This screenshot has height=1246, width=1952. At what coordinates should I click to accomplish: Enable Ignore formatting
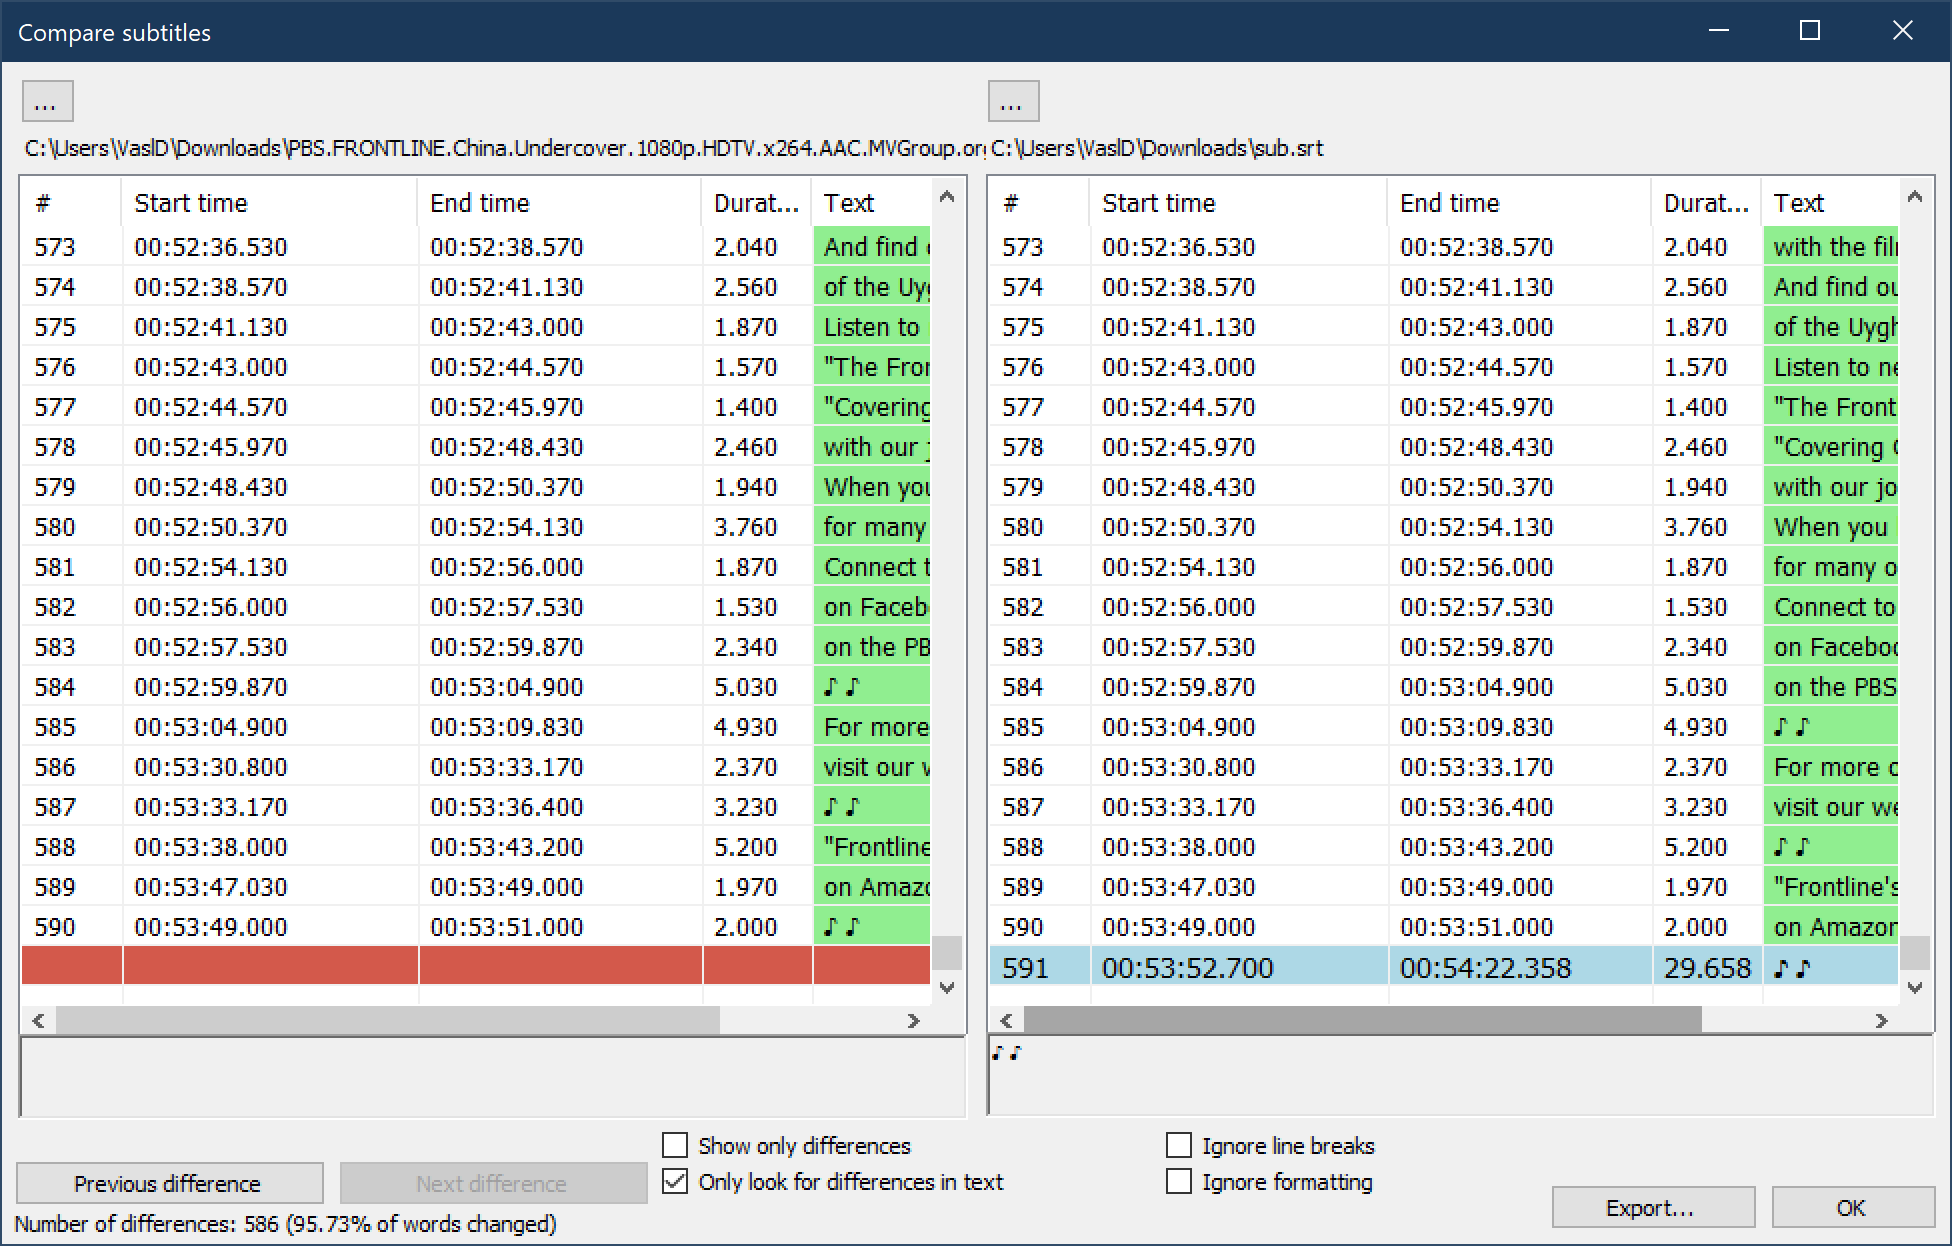1178,1182
